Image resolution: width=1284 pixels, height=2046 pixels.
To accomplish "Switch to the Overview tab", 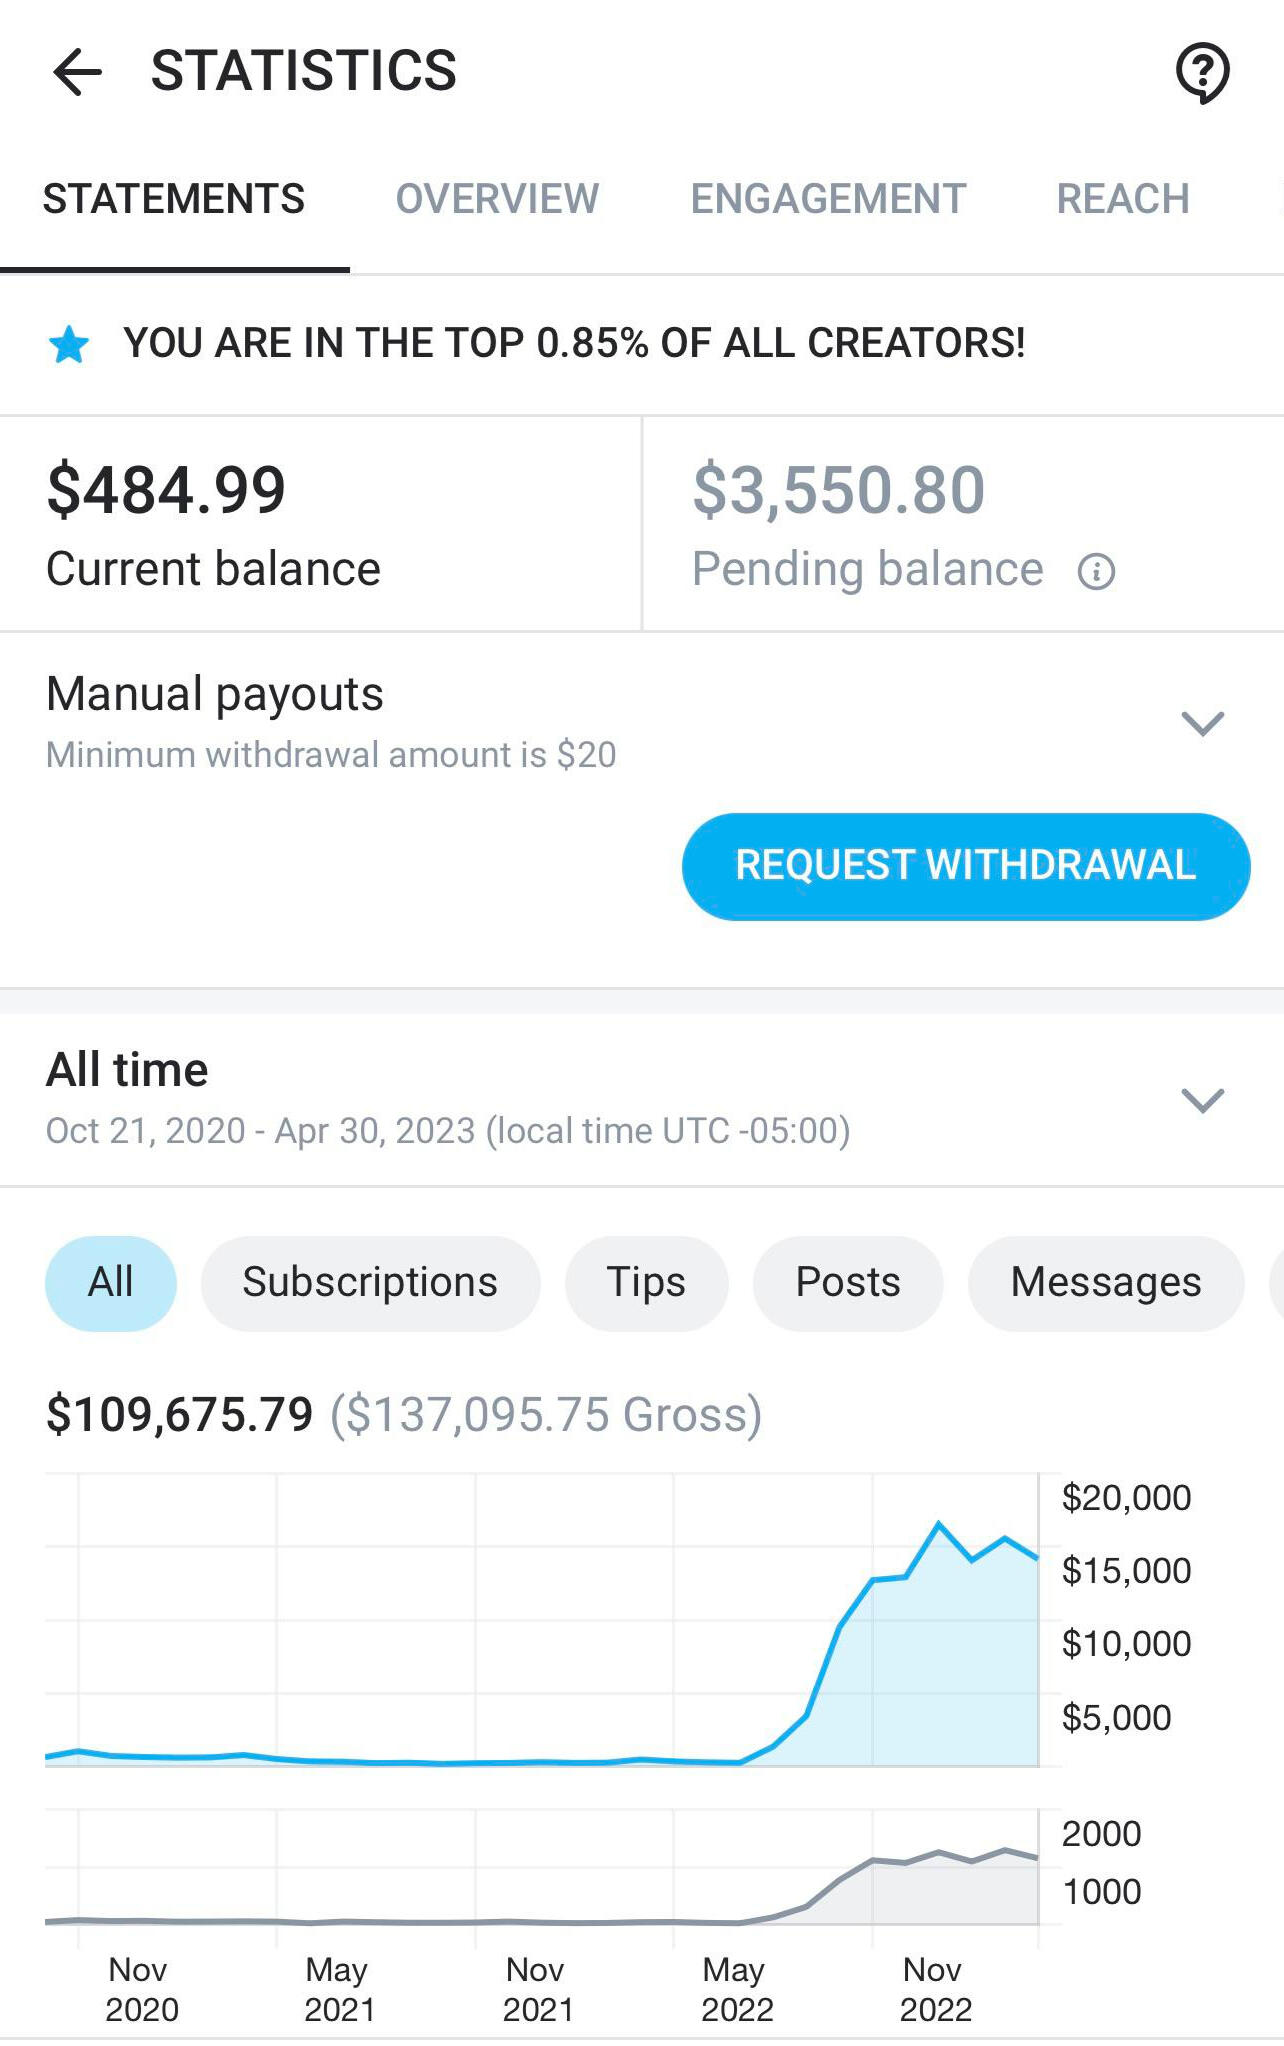I will pyautogui.click(x=497, y=199).
